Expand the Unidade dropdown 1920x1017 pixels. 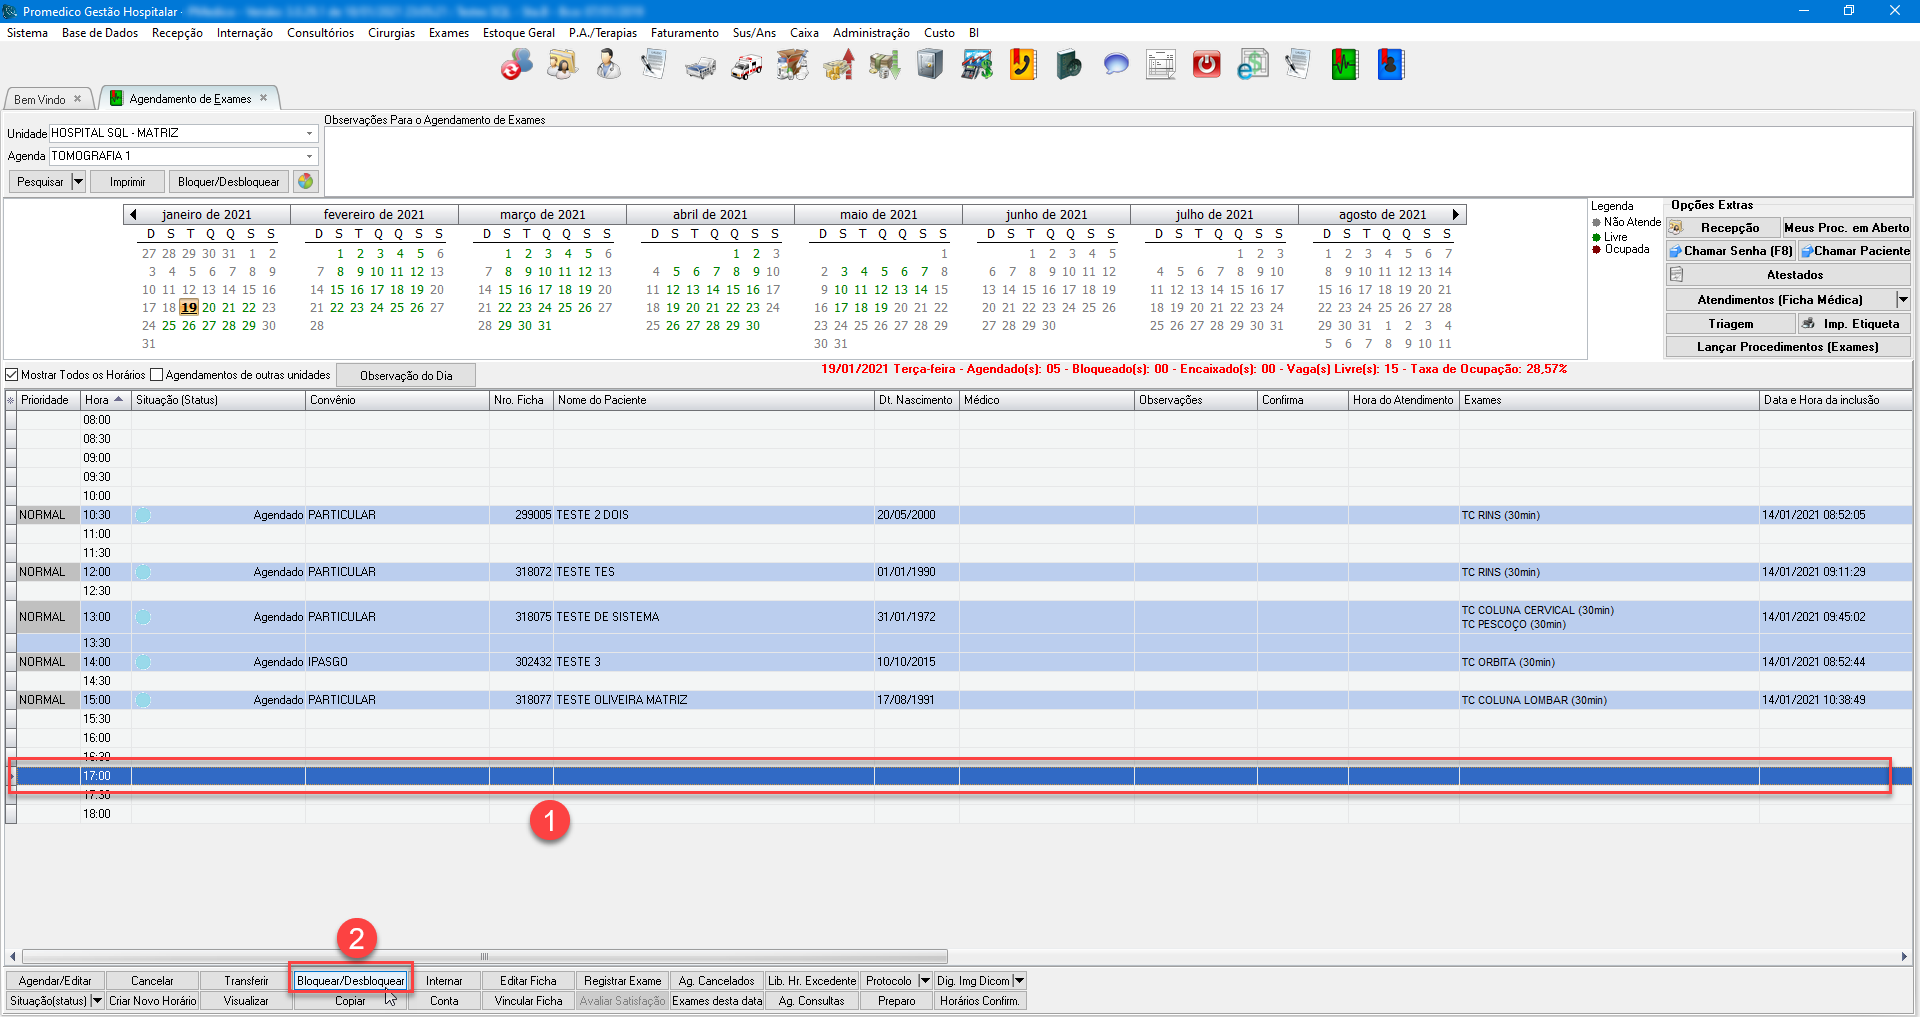[x=309, y=133]
